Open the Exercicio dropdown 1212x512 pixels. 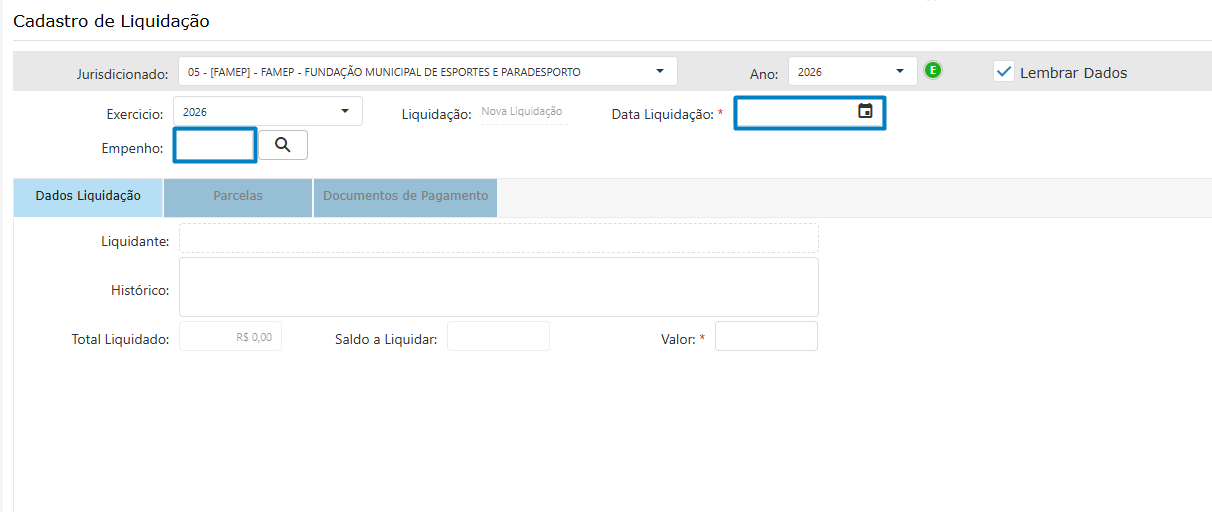coord(345,111)
